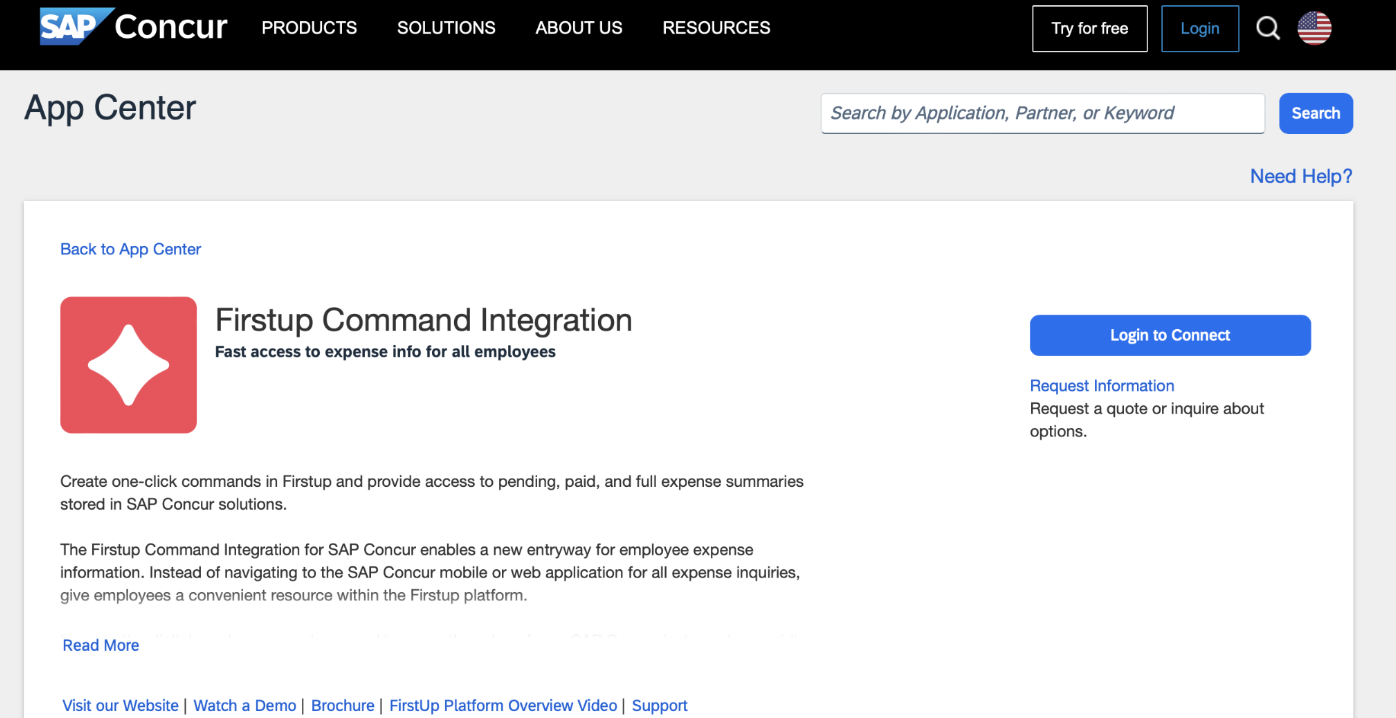
Task: Focus the App Center search field
Action: pos(1043,113)
